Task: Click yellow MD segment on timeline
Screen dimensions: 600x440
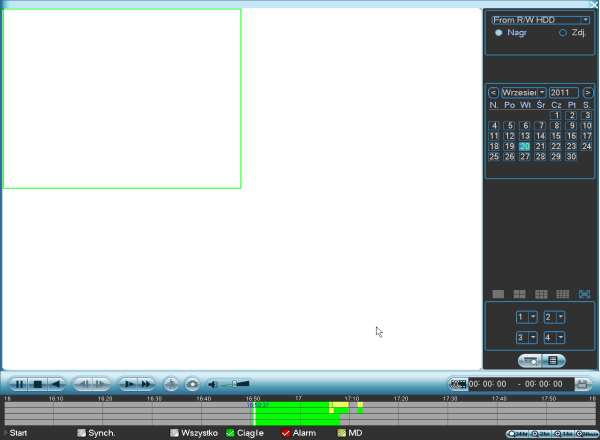Action: [x=340, y=404]
